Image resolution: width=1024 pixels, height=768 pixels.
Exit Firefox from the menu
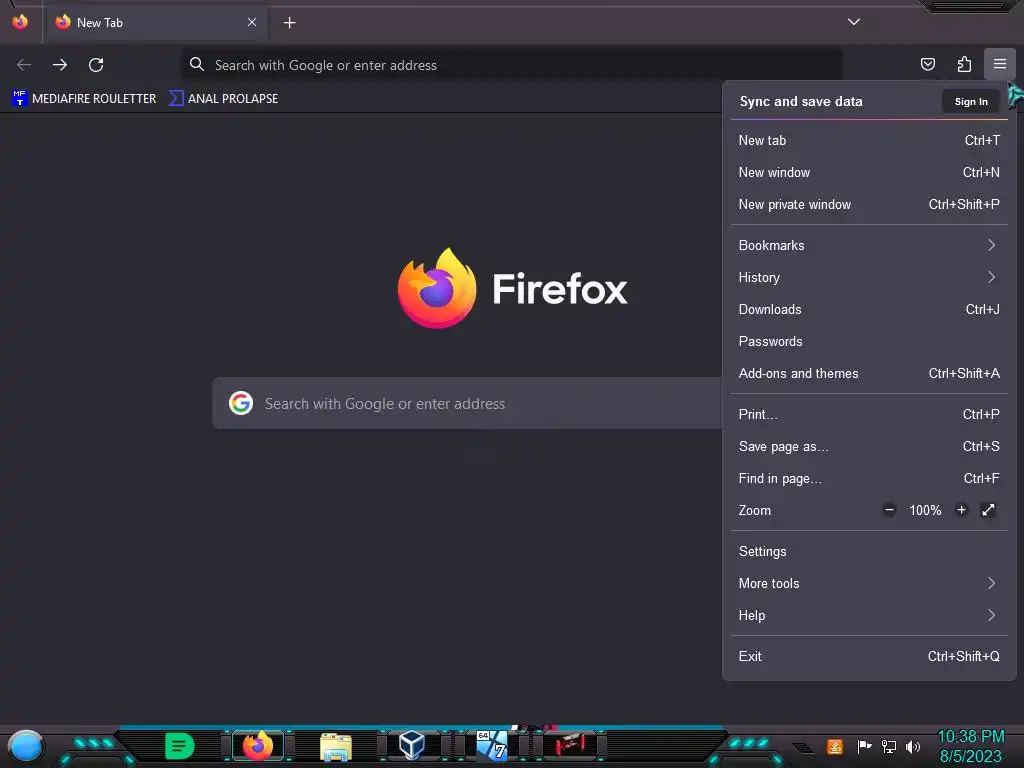869,656
